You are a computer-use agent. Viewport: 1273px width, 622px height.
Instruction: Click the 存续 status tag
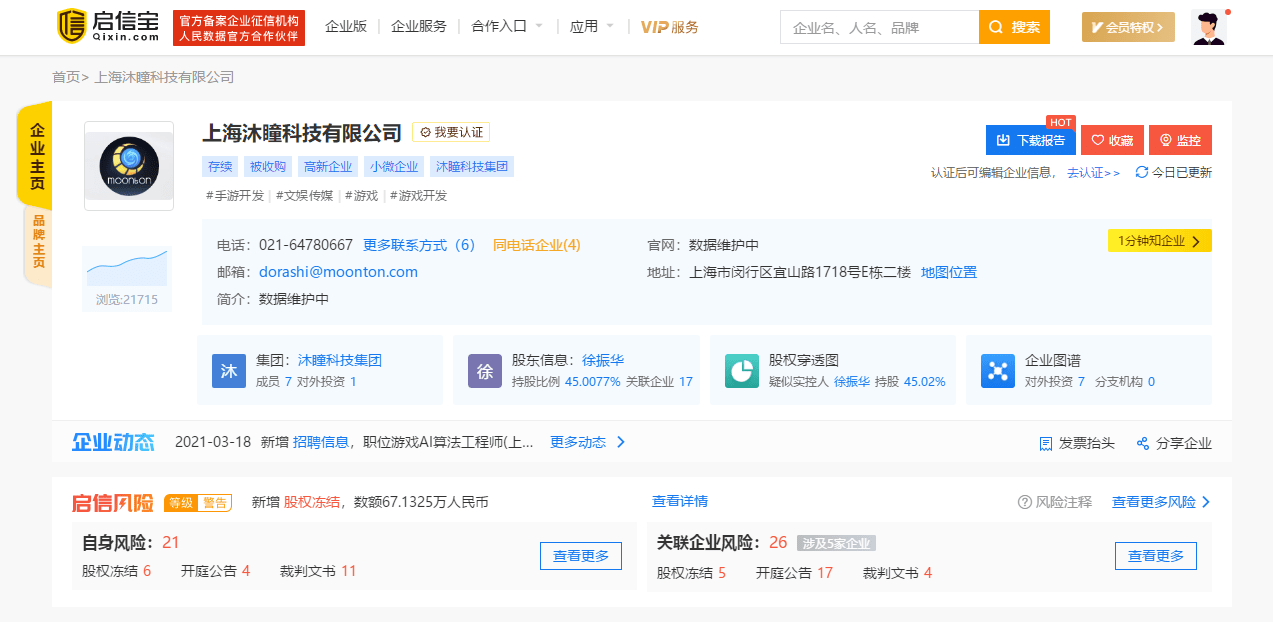220,167
